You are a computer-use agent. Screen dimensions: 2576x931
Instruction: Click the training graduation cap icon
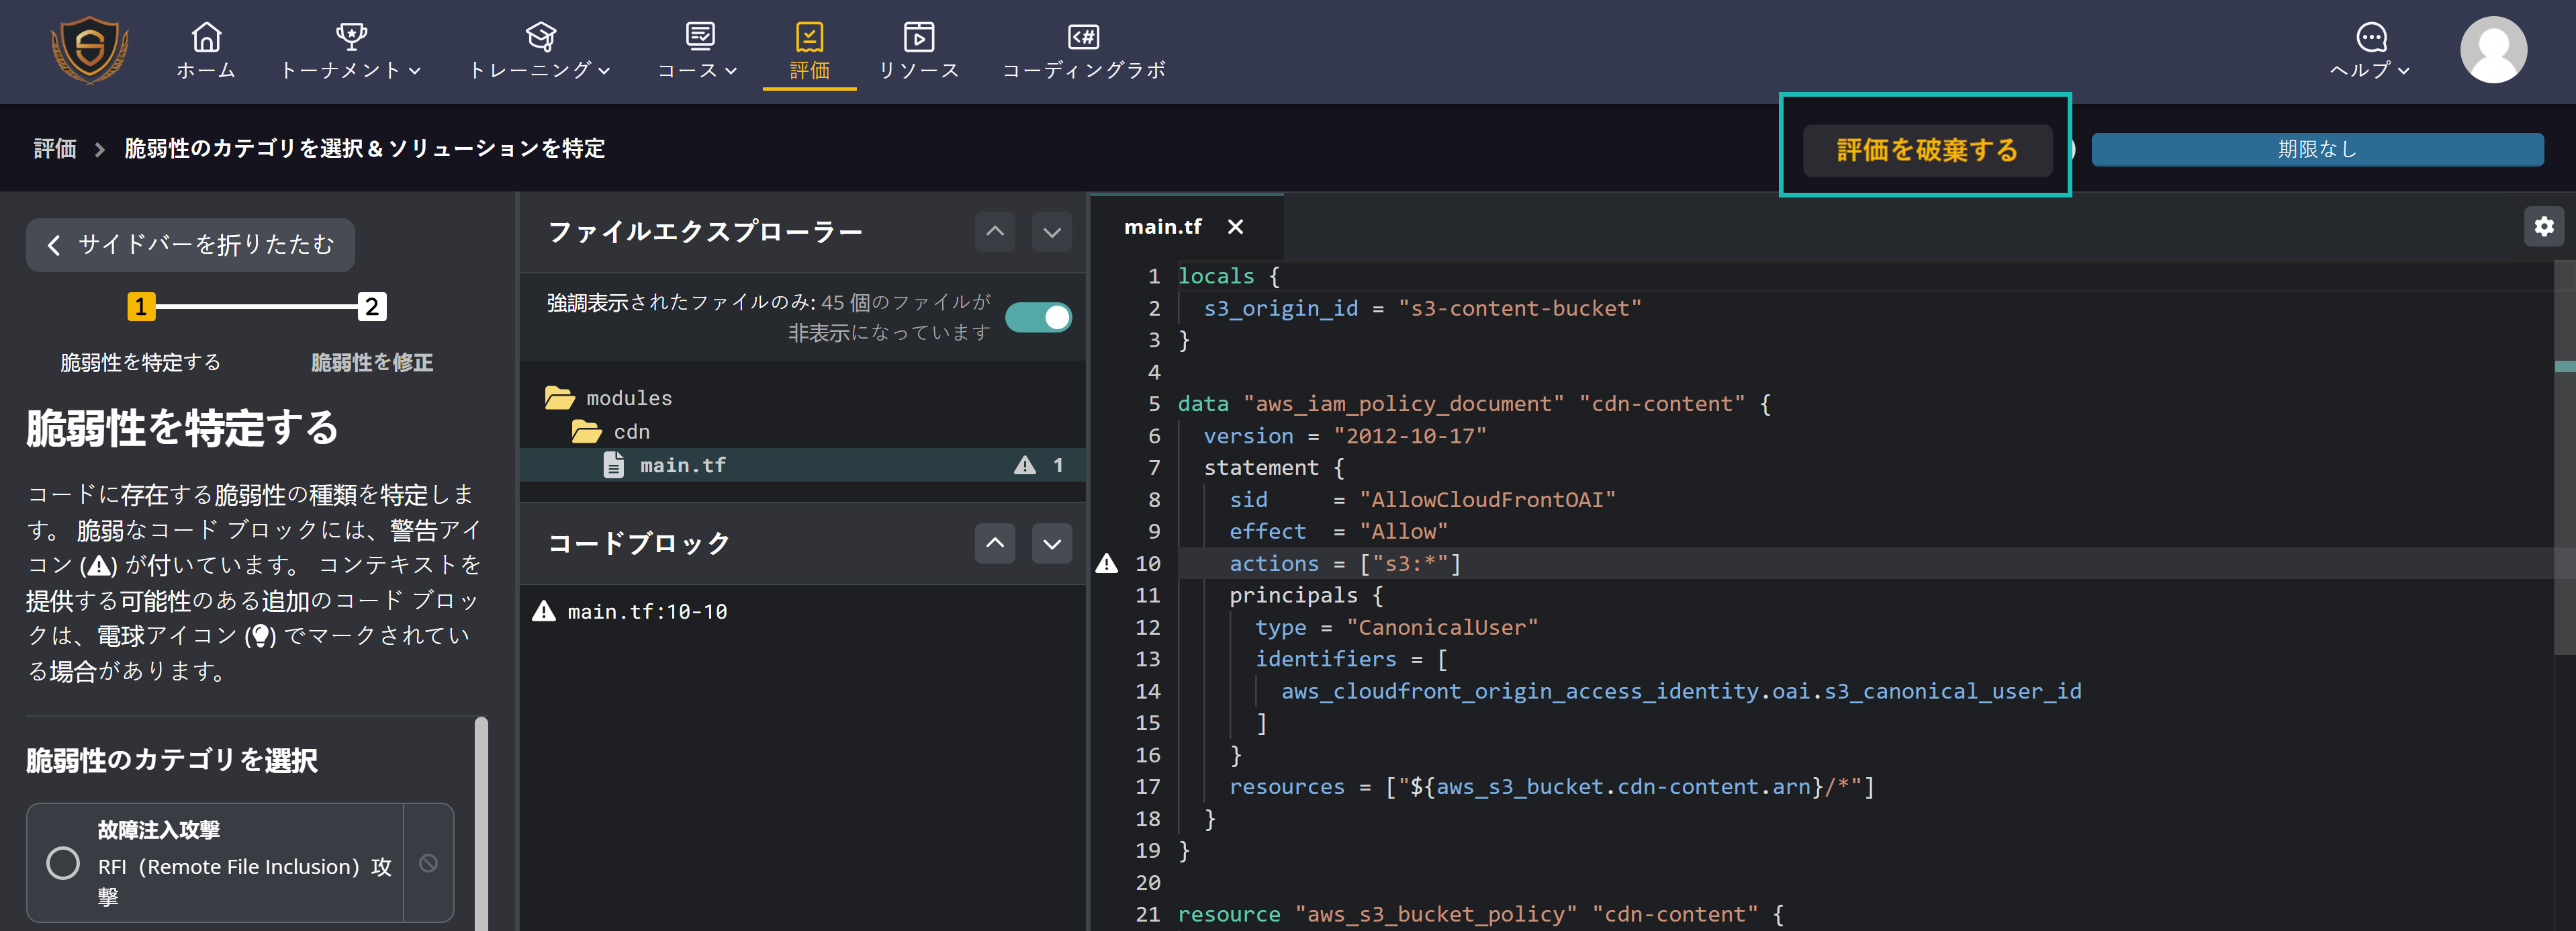(x=540, y=37)
